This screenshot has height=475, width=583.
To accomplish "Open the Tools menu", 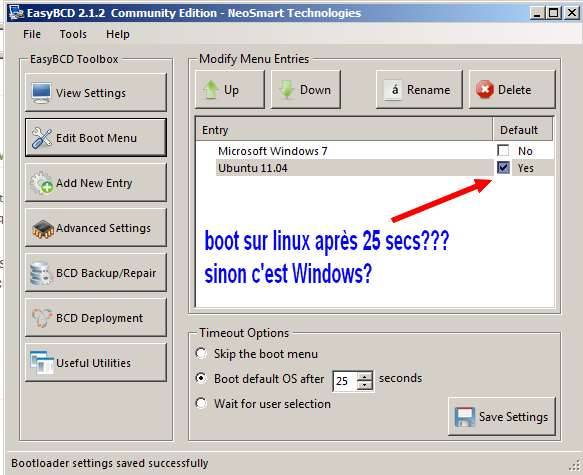I will click(x=73, y=34).
